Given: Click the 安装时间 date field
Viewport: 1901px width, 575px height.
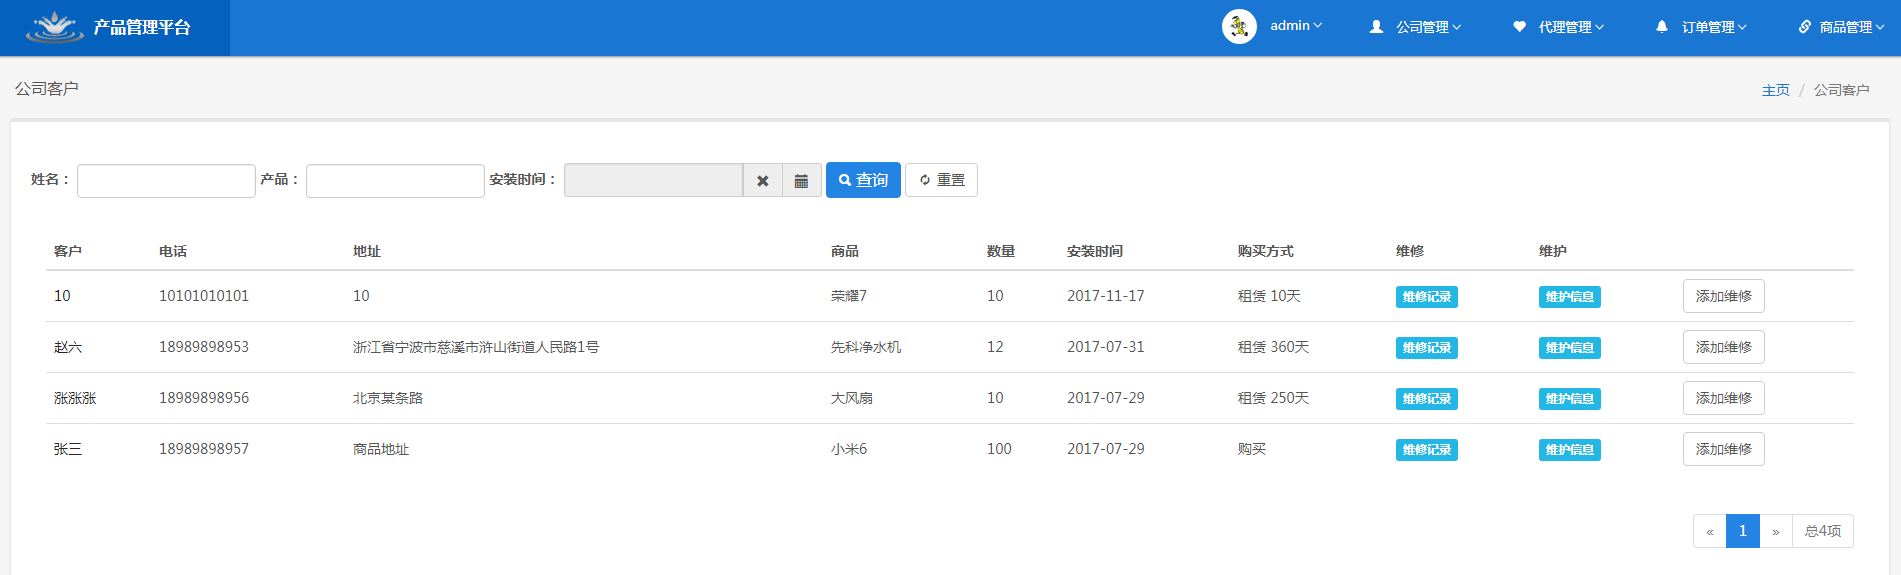Looking at the screenshot, I should tap(653, 181).
